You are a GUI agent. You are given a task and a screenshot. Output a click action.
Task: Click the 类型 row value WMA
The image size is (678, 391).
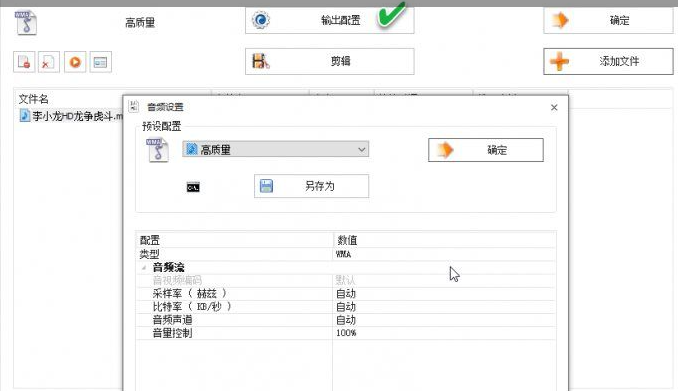pyautogui.click(x=444, y=254)
